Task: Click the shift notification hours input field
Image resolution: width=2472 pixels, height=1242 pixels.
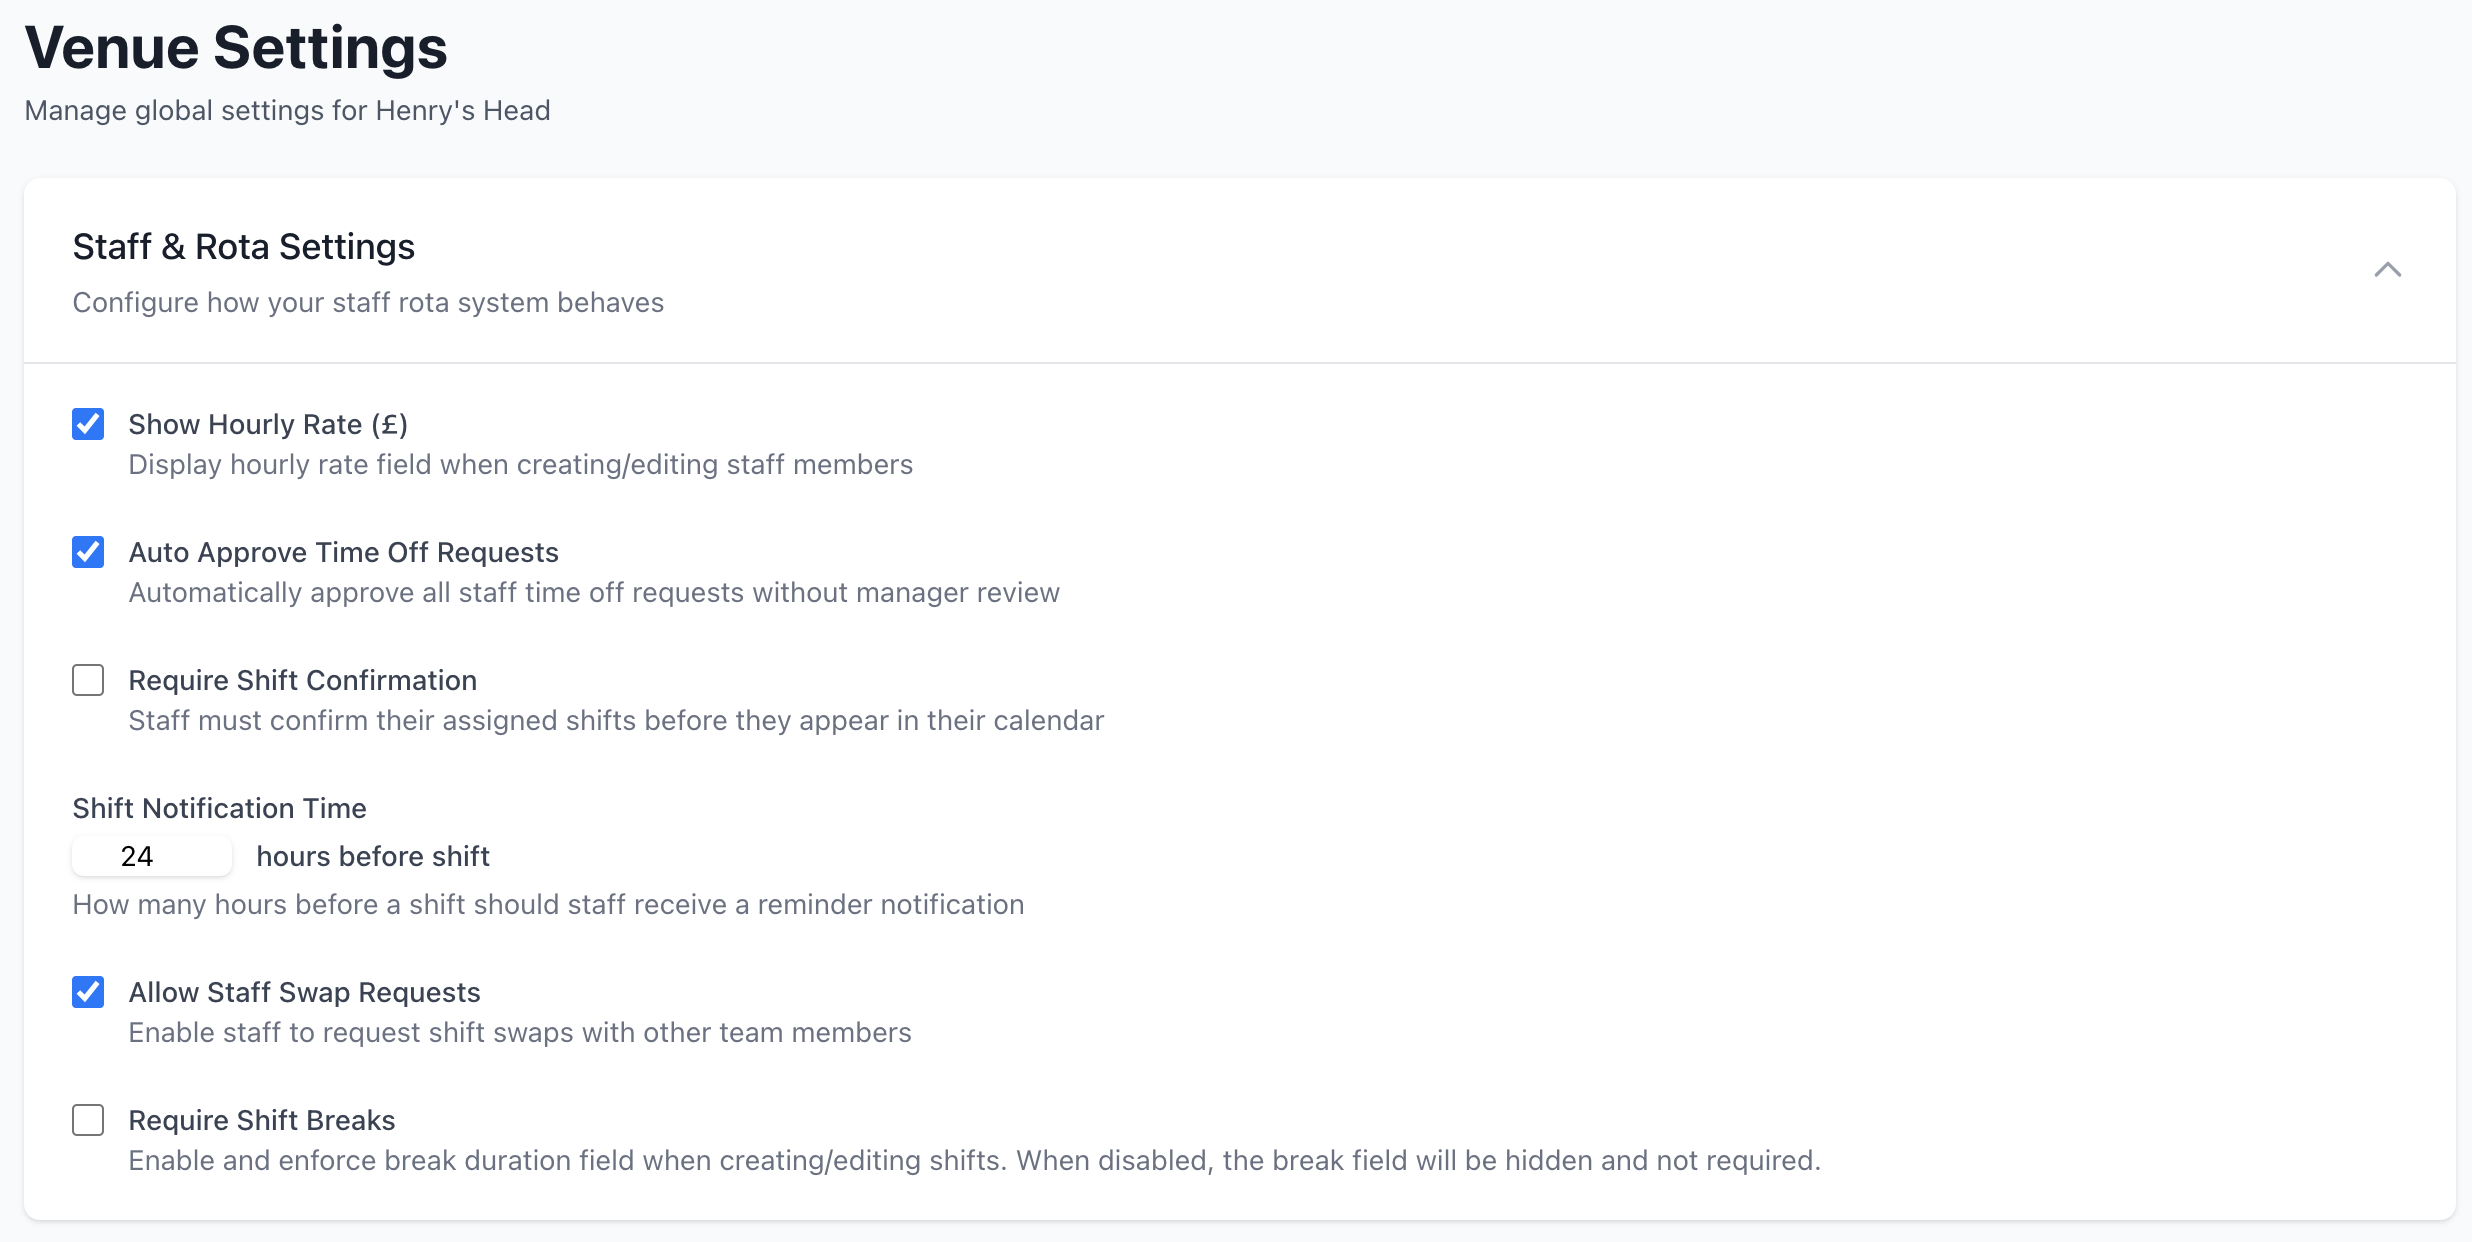Action: pos(152,856)
